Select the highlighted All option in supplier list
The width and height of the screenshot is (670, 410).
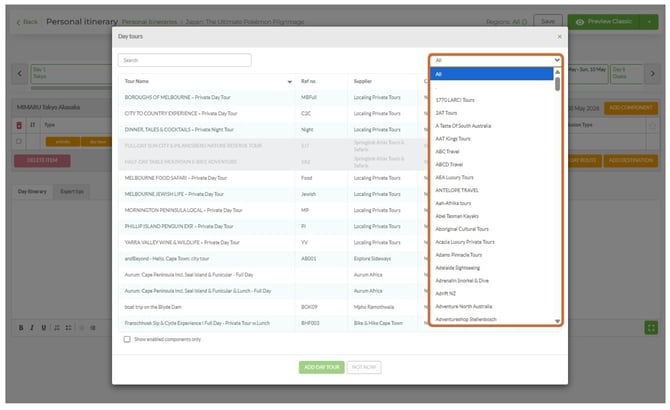[492, 74]
